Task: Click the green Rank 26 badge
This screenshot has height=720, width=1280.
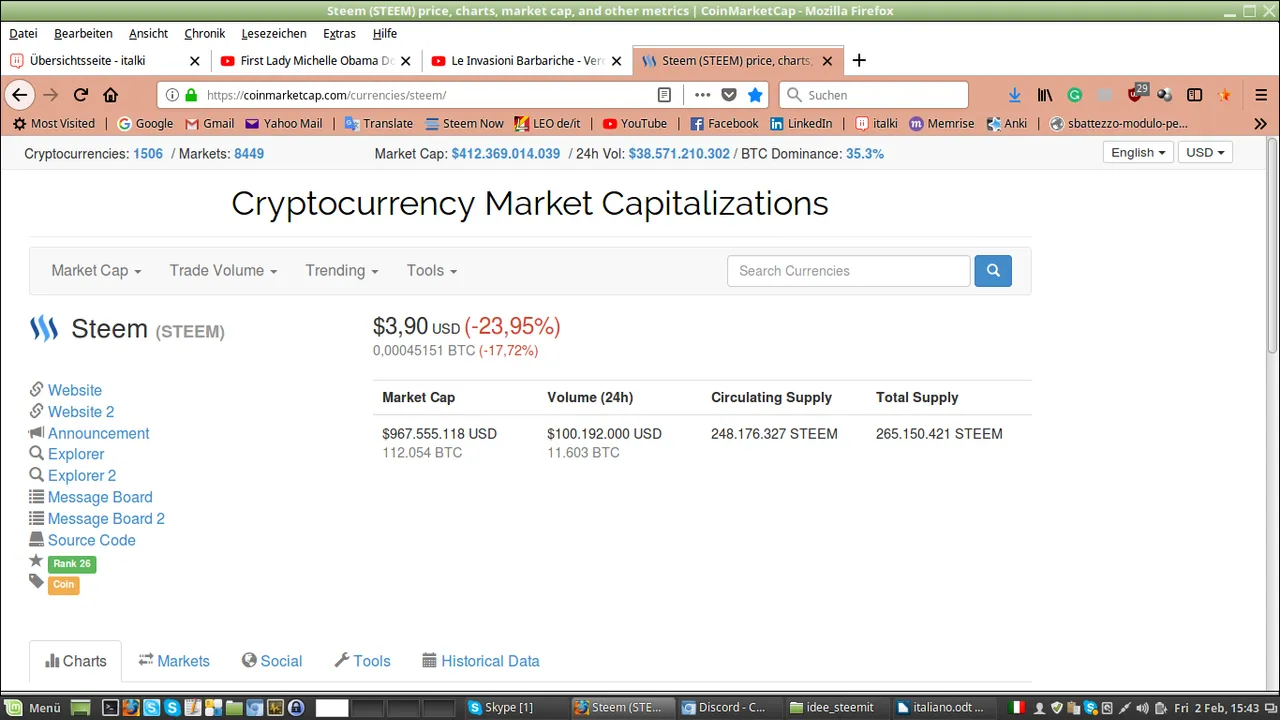Action: (72, 564)
